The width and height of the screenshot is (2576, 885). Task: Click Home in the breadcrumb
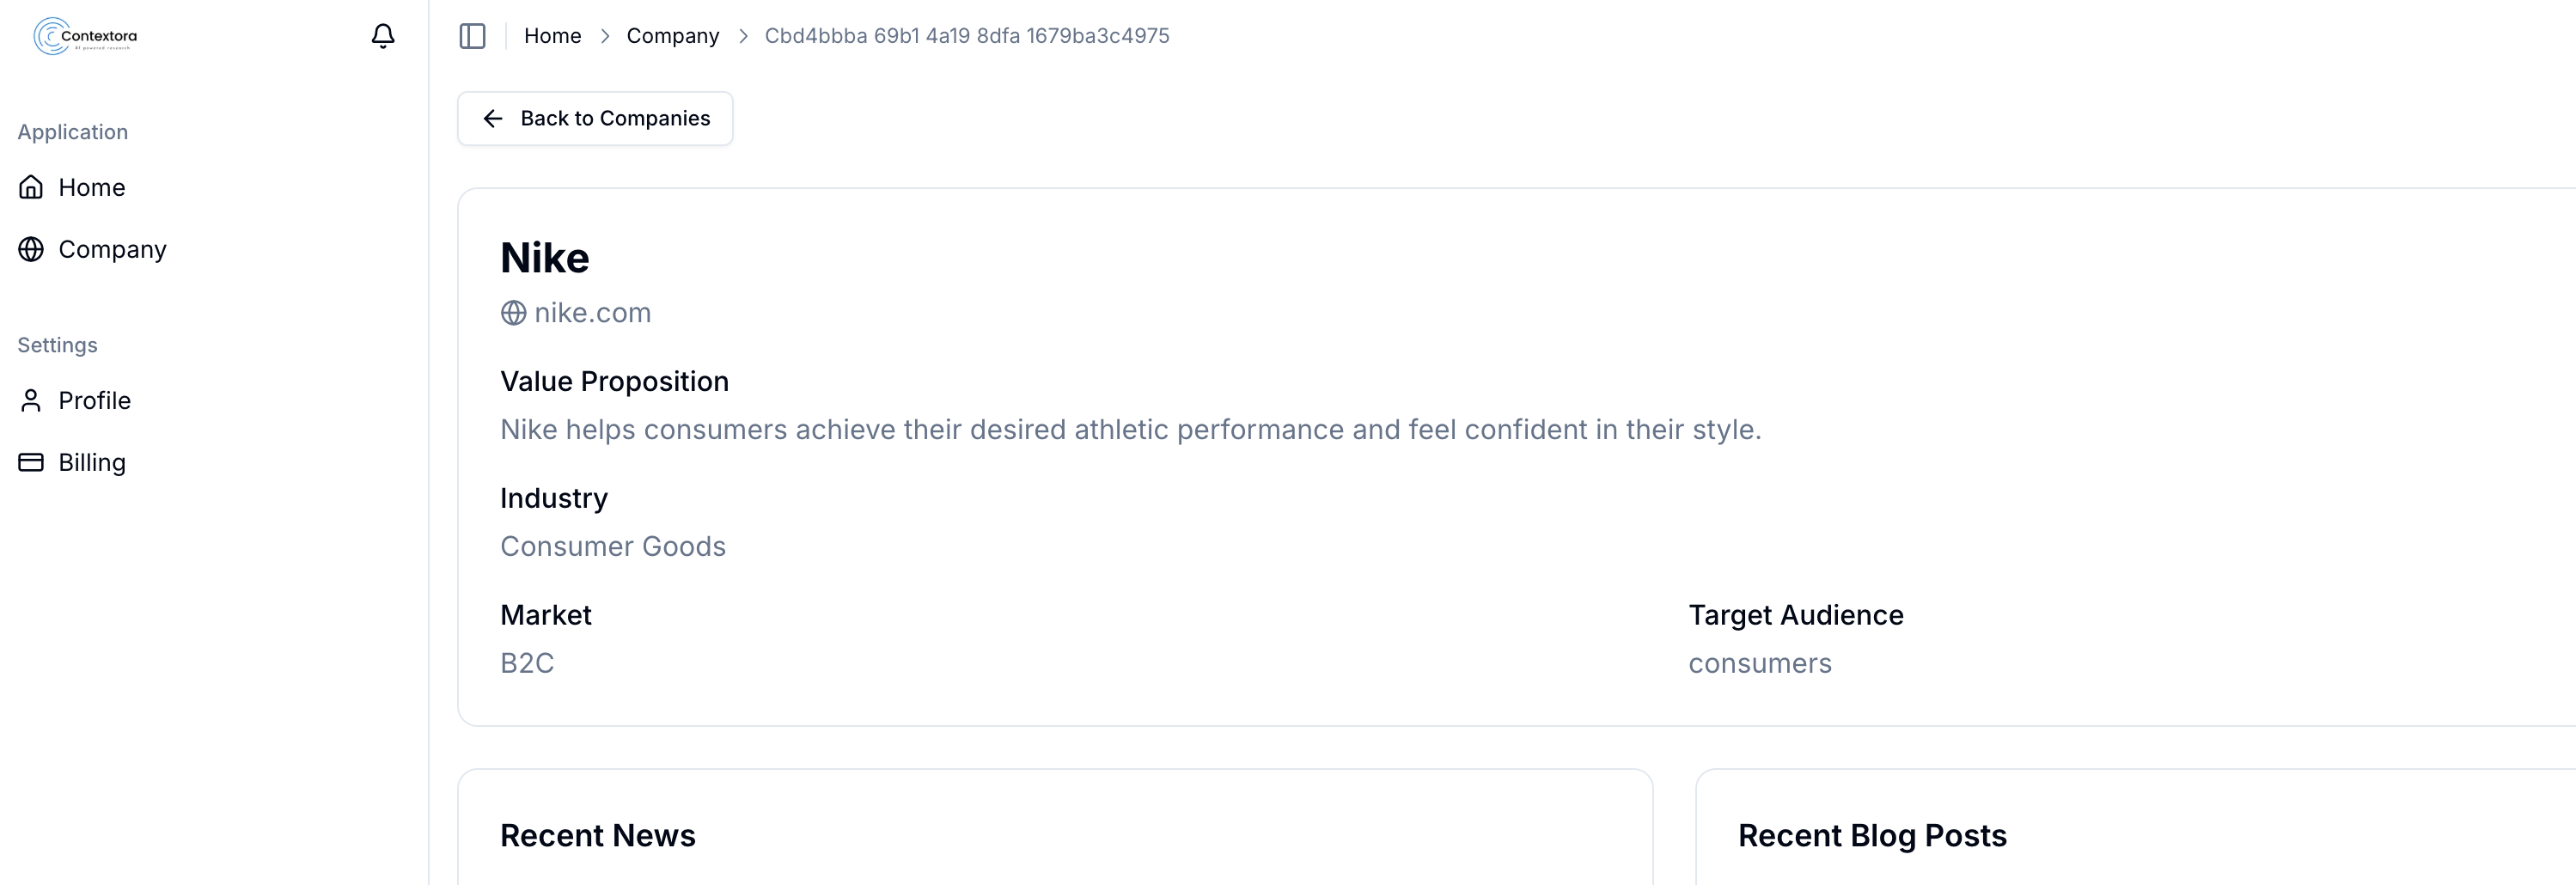552,36
